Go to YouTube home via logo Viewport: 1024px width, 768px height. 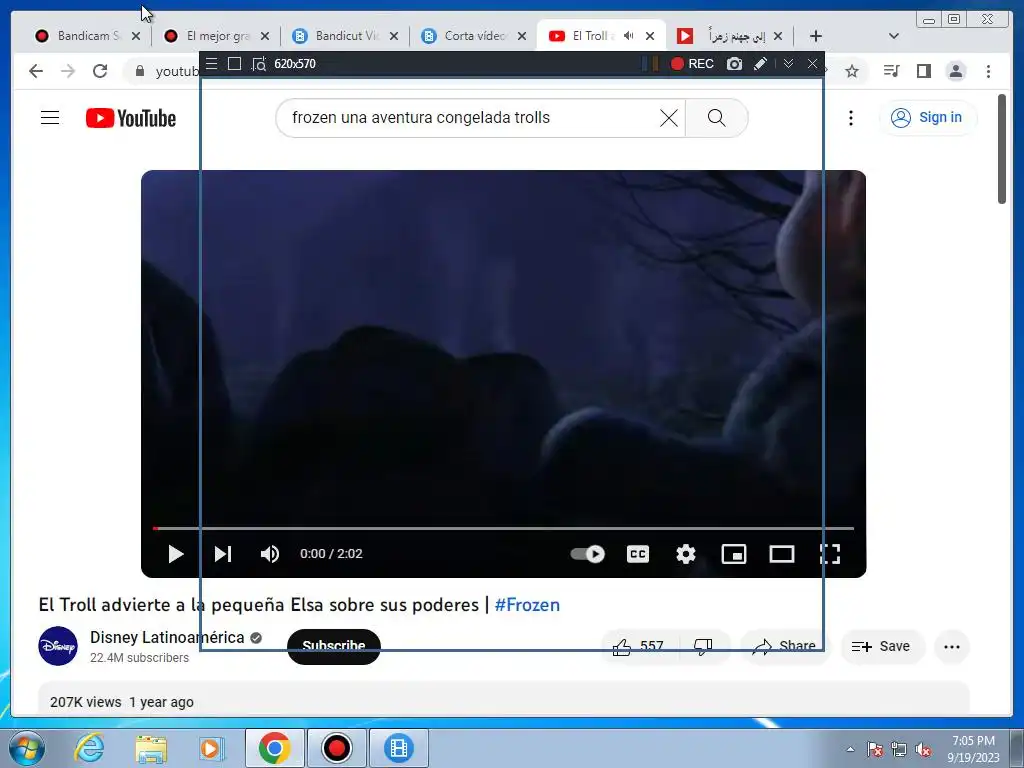coord(131,118)
